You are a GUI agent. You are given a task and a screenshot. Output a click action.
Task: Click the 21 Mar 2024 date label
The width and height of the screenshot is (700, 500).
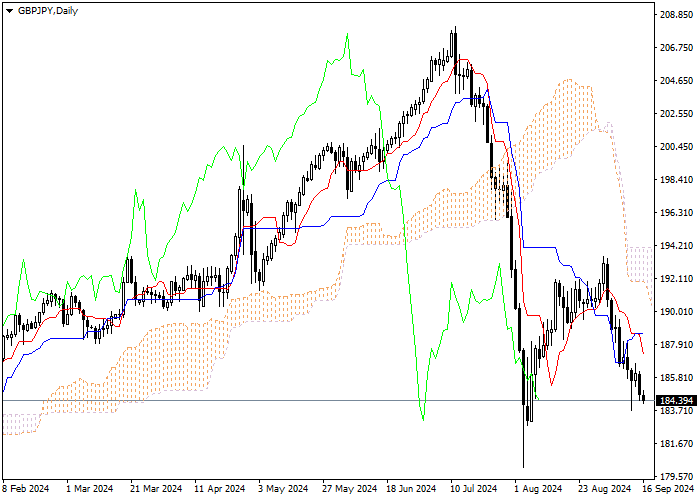click(x=156, y=489)
